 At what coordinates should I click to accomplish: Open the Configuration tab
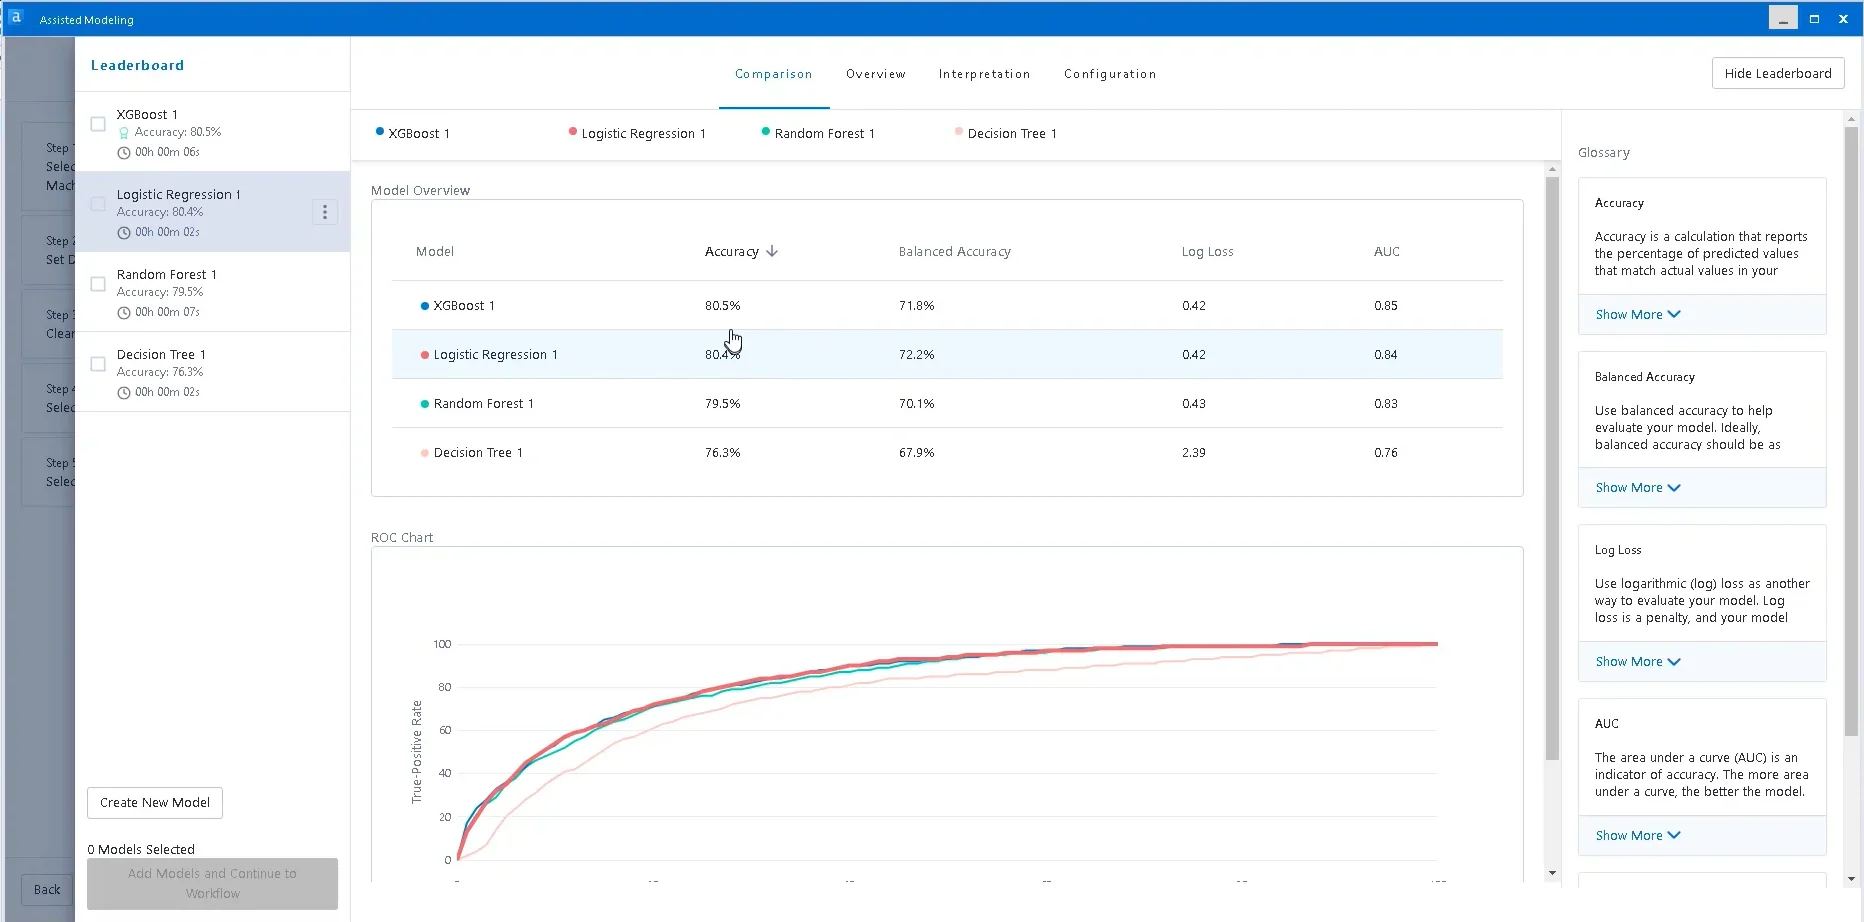tap(1110, 74)
